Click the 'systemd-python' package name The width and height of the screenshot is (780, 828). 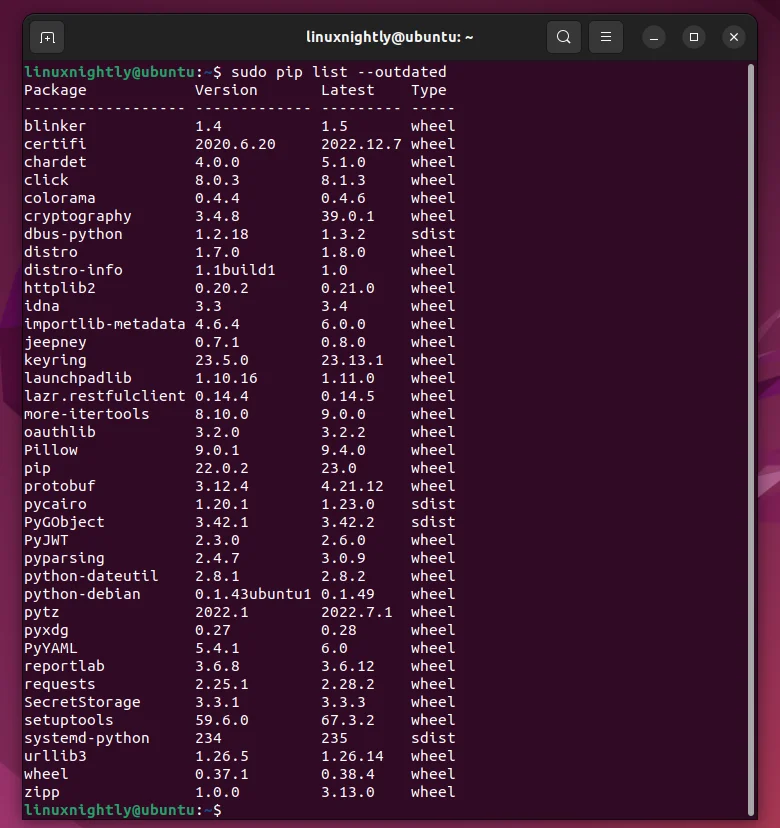pyautogui.click(x=87, y=738)
